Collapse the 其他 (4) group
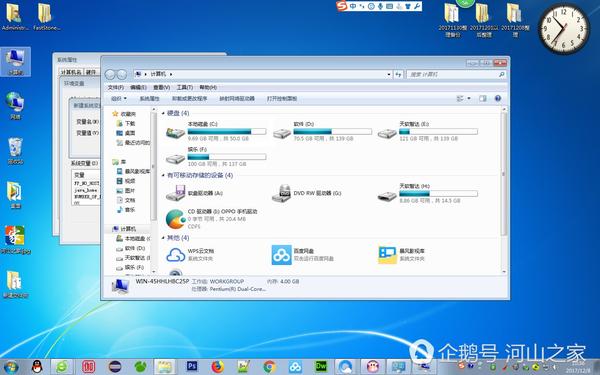 click(163, 238)
